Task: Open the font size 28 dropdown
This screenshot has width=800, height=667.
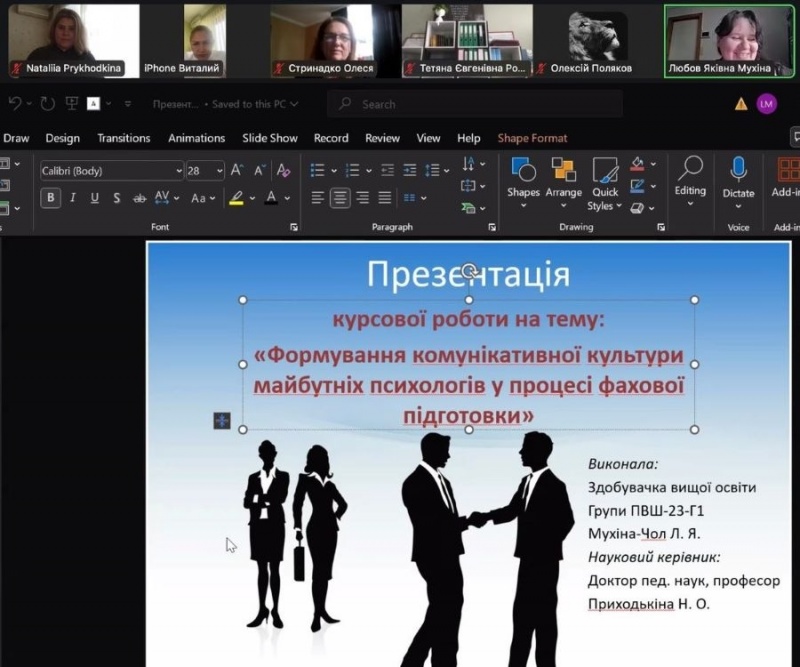Action: (x=219, y=171)
